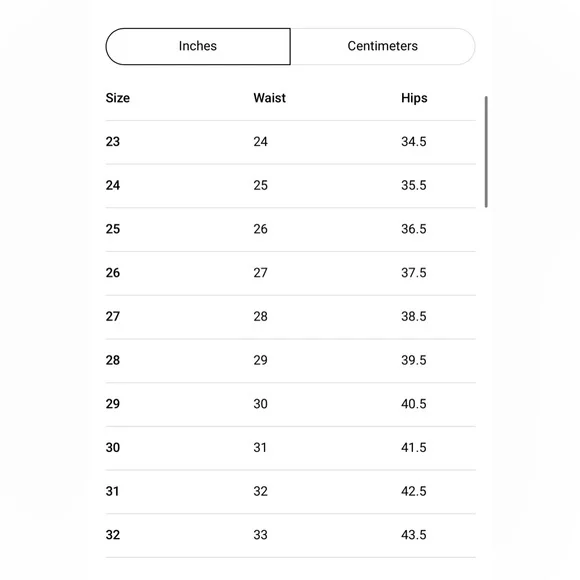Click the Hips column header

click(414, 98)
